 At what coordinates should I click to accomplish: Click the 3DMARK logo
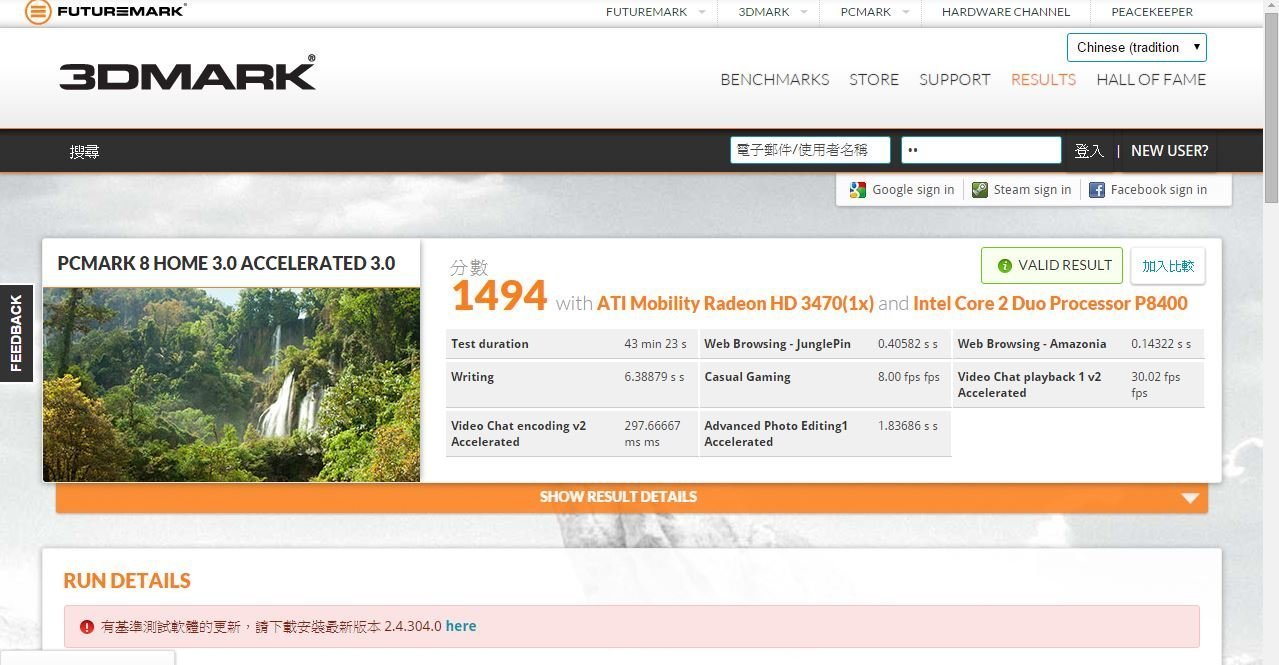click(x=187, y=75)
